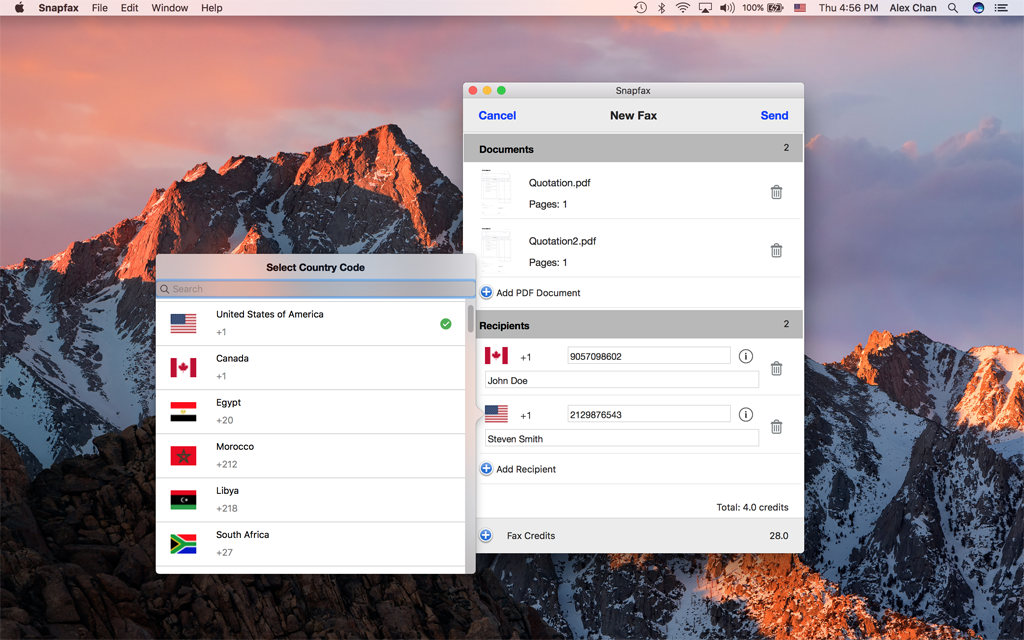Click the plus icon beside Fax Credits
This screenshot has width=1024, height=640.
click(x=486, y=536)
